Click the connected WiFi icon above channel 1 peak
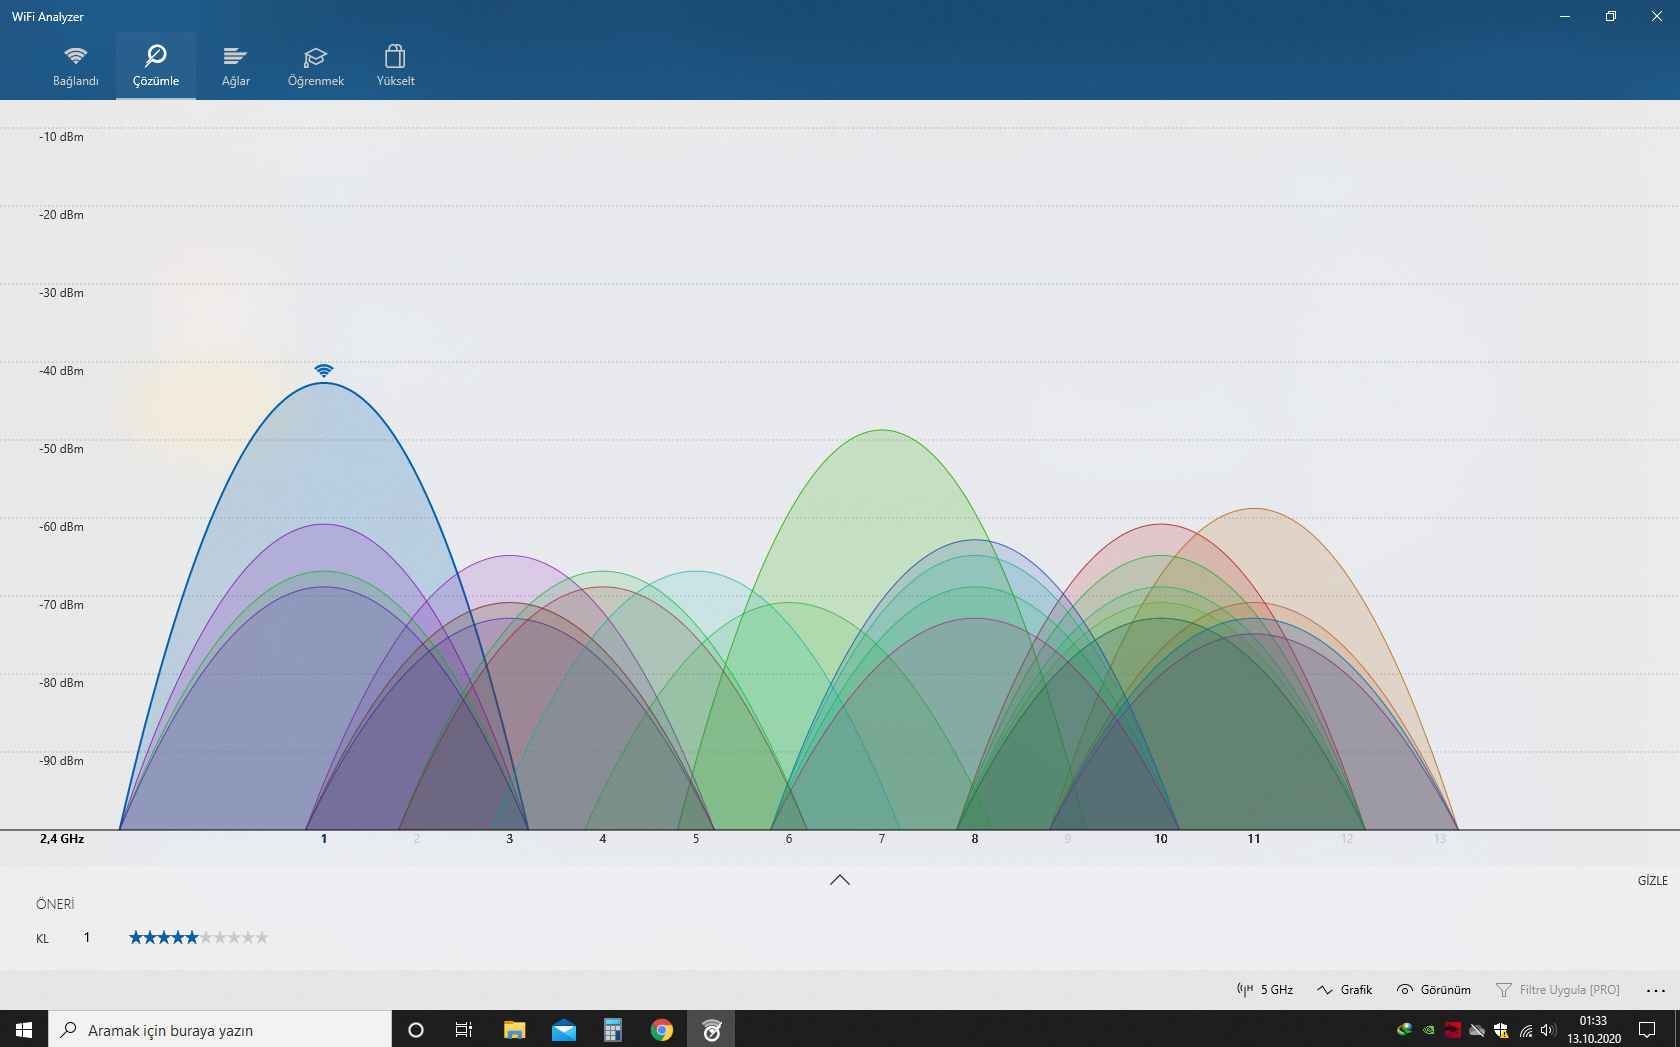Screen dimensions: 1680x1047 [x=323, y=371]
